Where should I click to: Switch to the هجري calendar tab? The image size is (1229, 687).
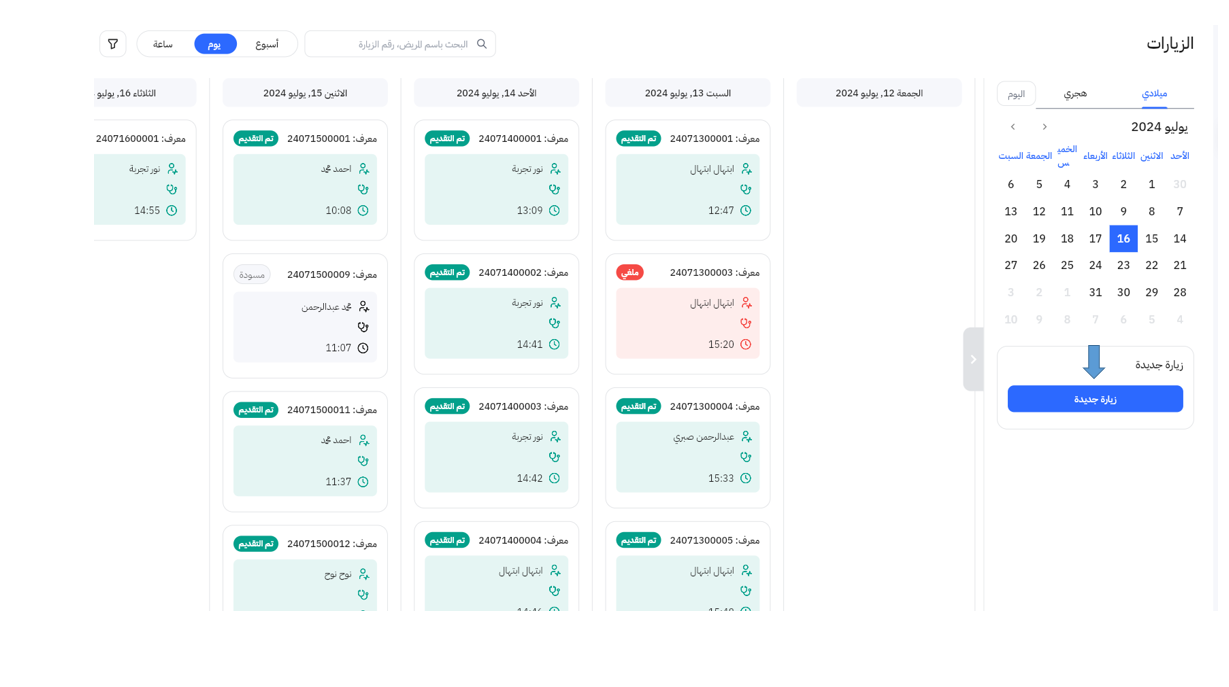(x=1075, y=93)
